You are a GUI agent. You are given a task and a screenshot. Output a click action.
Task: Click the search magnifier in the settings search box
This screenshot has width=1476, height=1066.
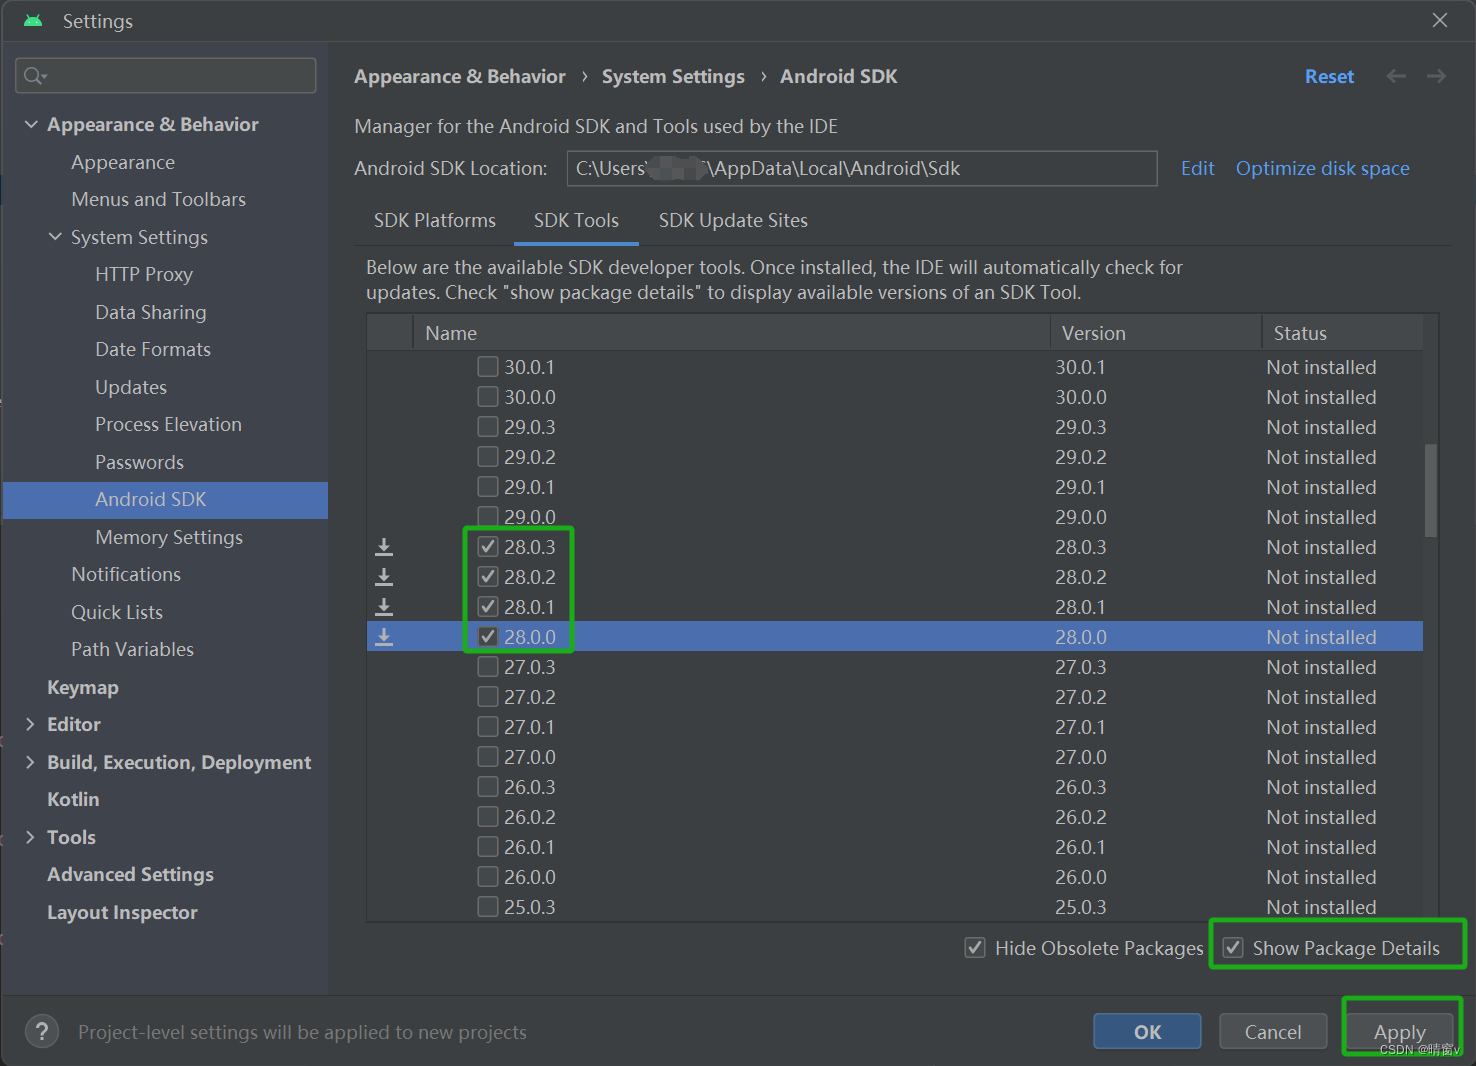32,75
